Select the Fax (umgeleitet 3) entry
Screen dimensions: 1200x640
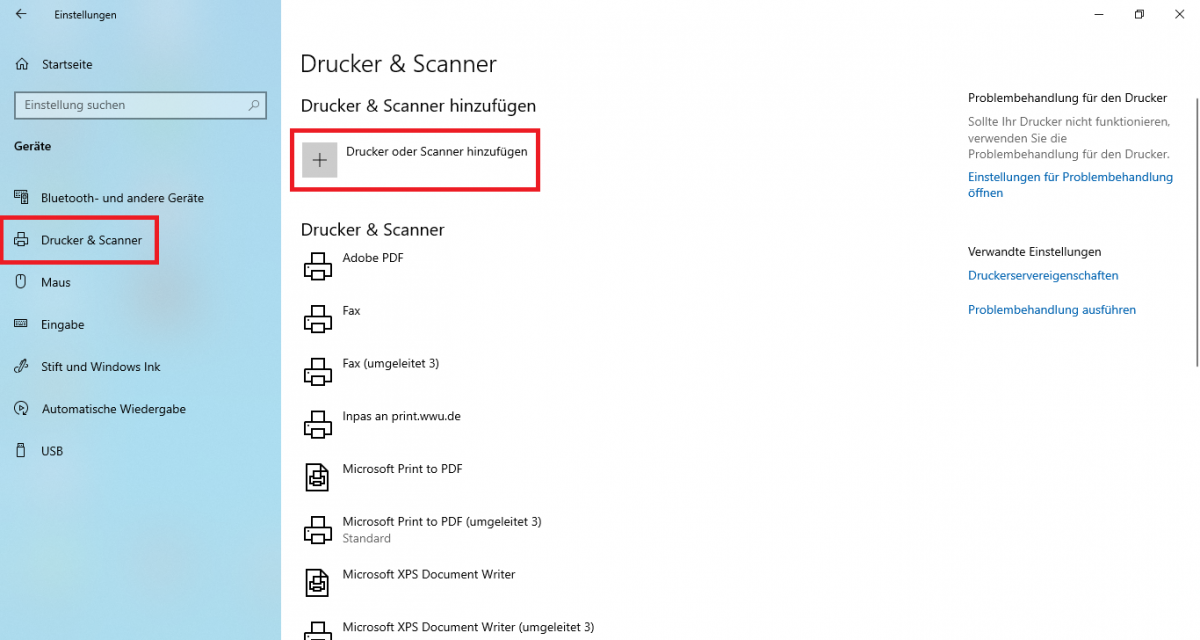click(391, 364)
